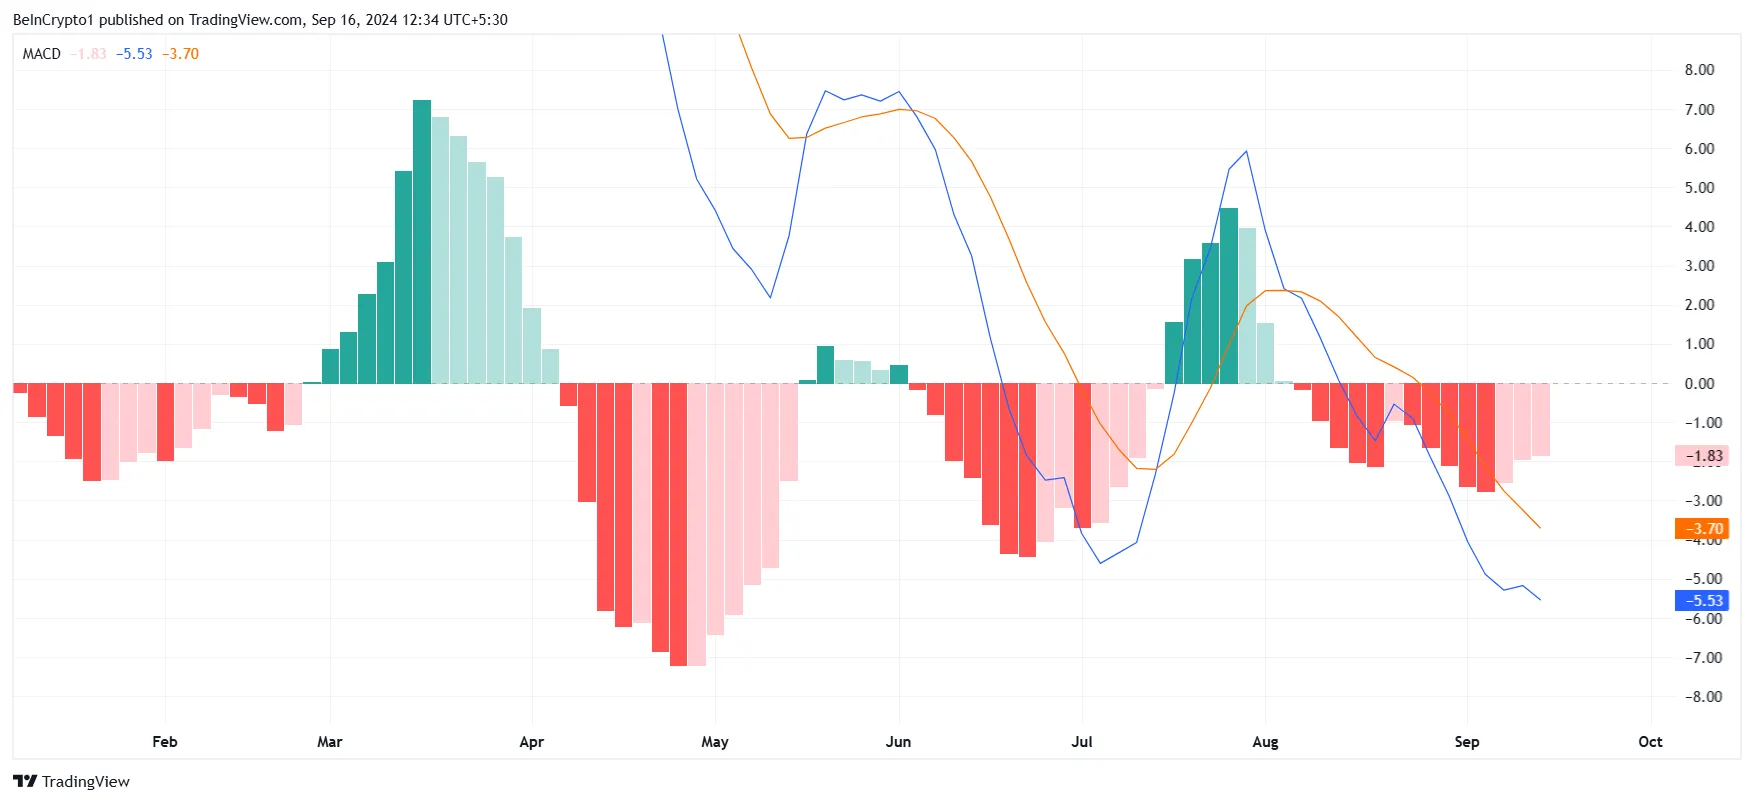Click the blue -5.53 MACD legend value
Image resolution: width=1754 pixels, height=803 pixels.
tap(134, 54)
